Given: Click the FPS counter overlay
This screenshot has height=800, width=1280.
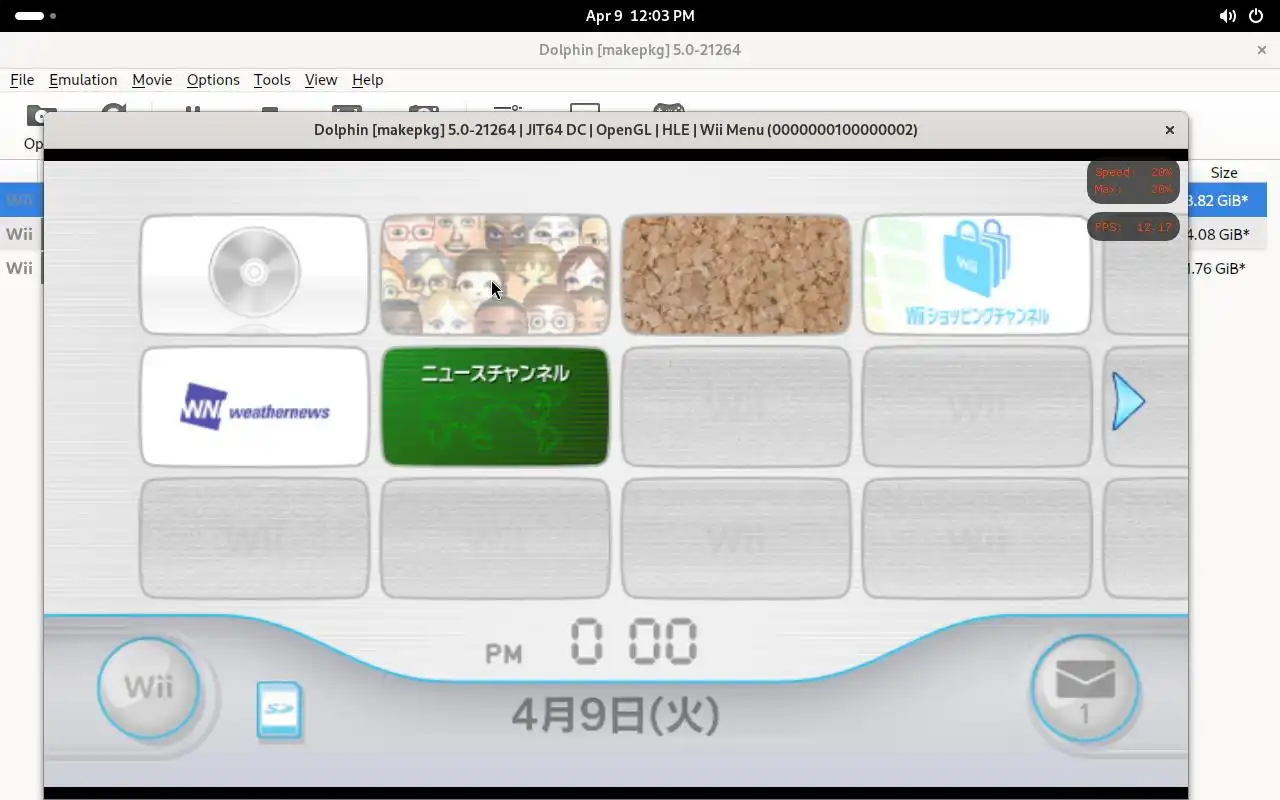Looking at the screenshot, I should (1133, 227).
